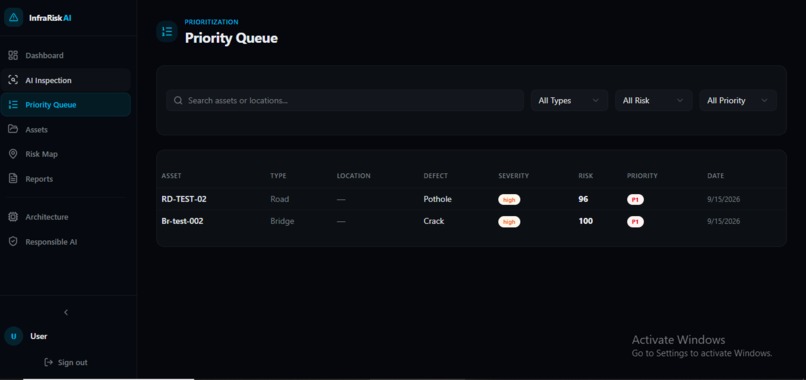Viewport: 806px width, 380px height.
Task: Focus the search assets or locations field
Action: pyautogui.click(x=345, y=101)
